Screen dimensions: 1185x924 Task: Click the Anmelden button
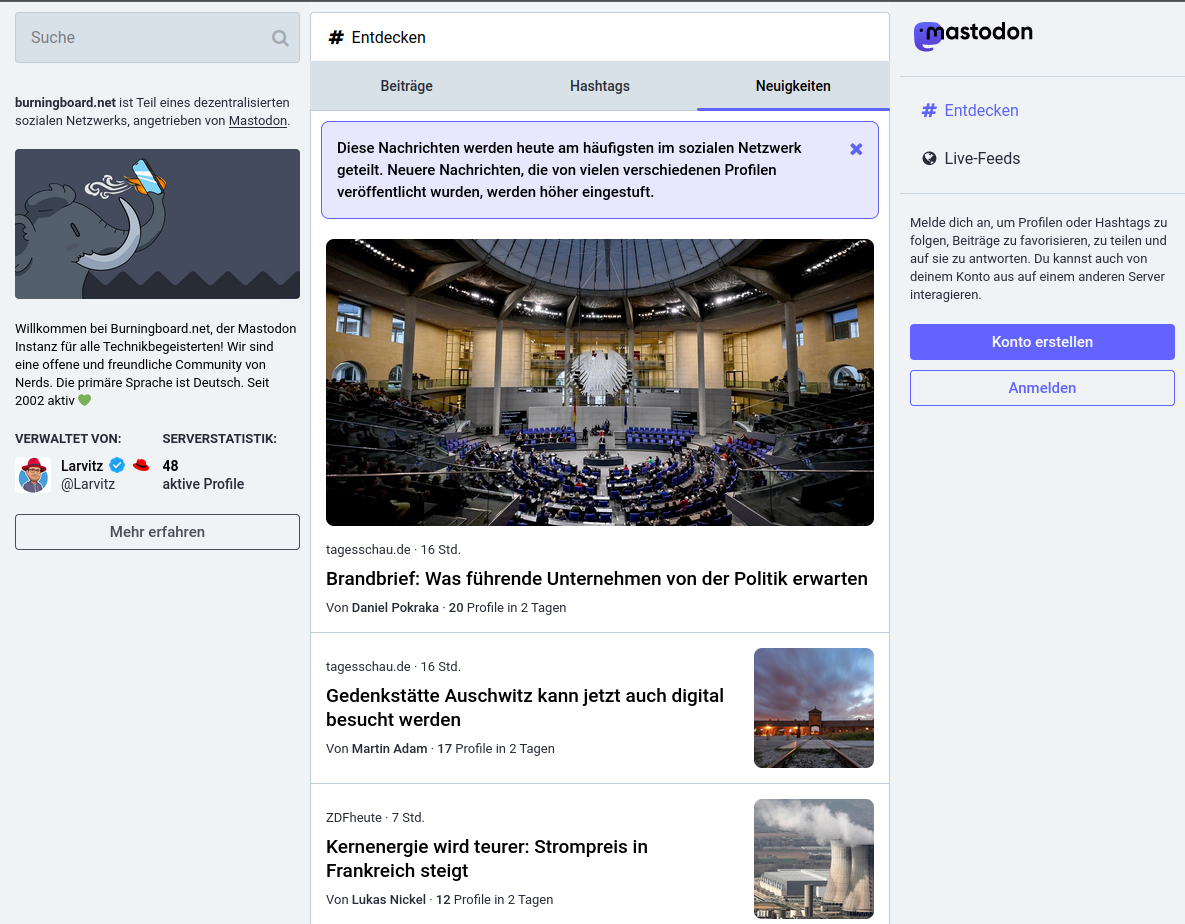pyautogui.click(x=1041, y=388)
